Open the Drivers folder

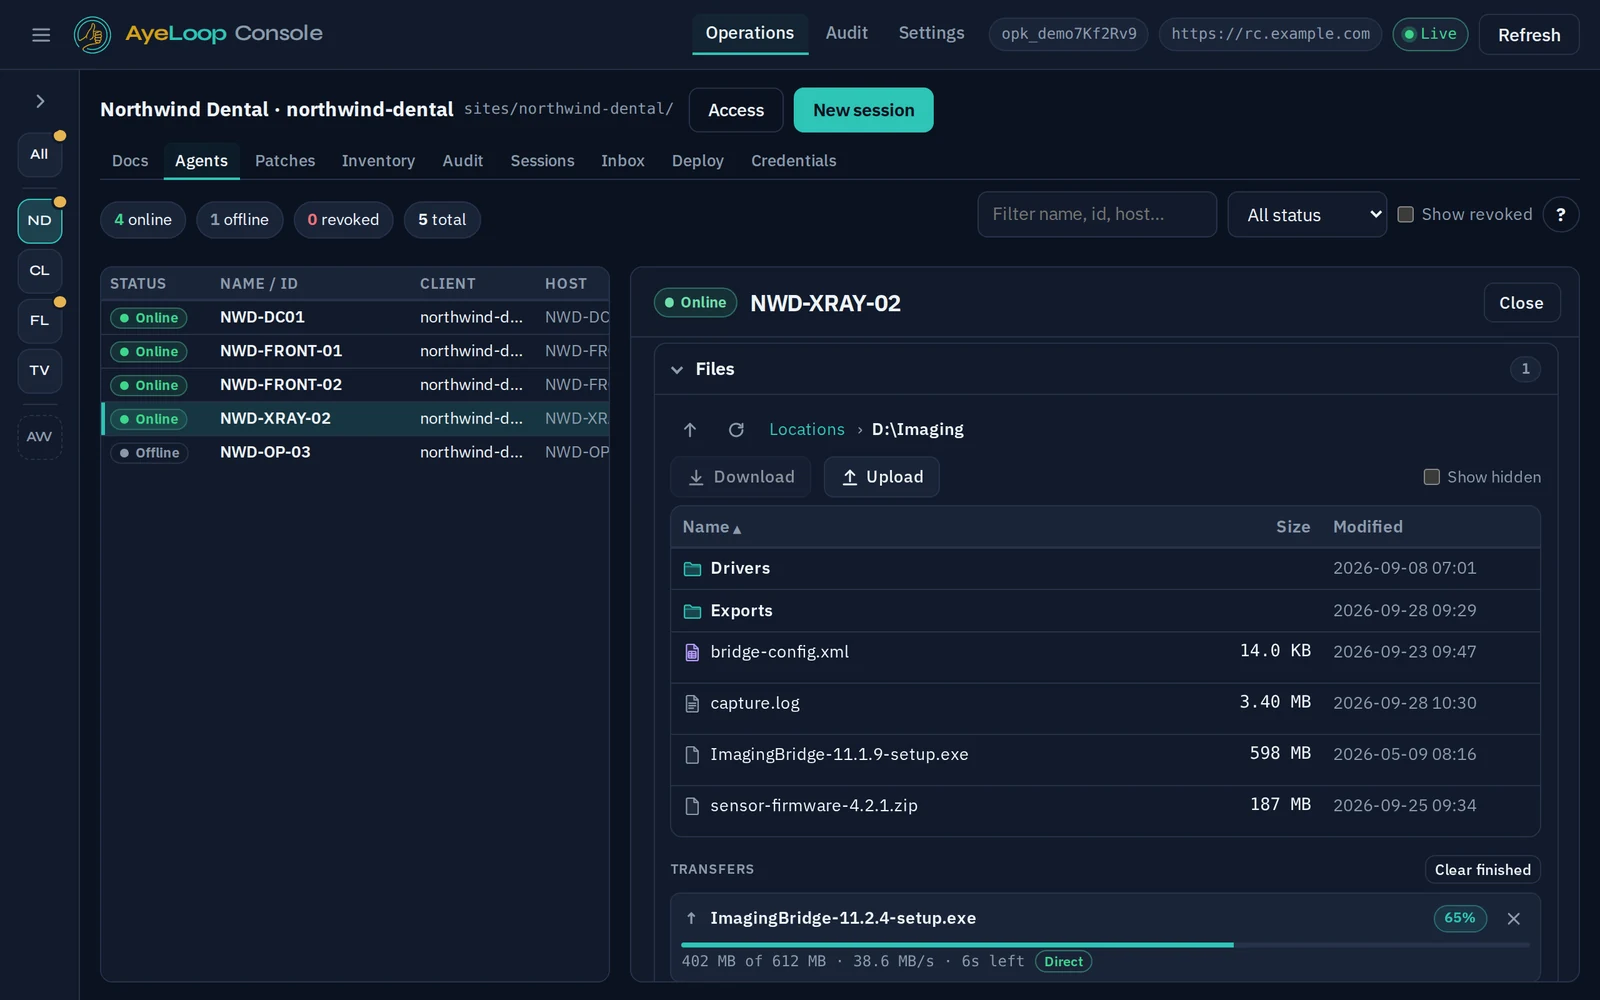(x=1105, y=568)
